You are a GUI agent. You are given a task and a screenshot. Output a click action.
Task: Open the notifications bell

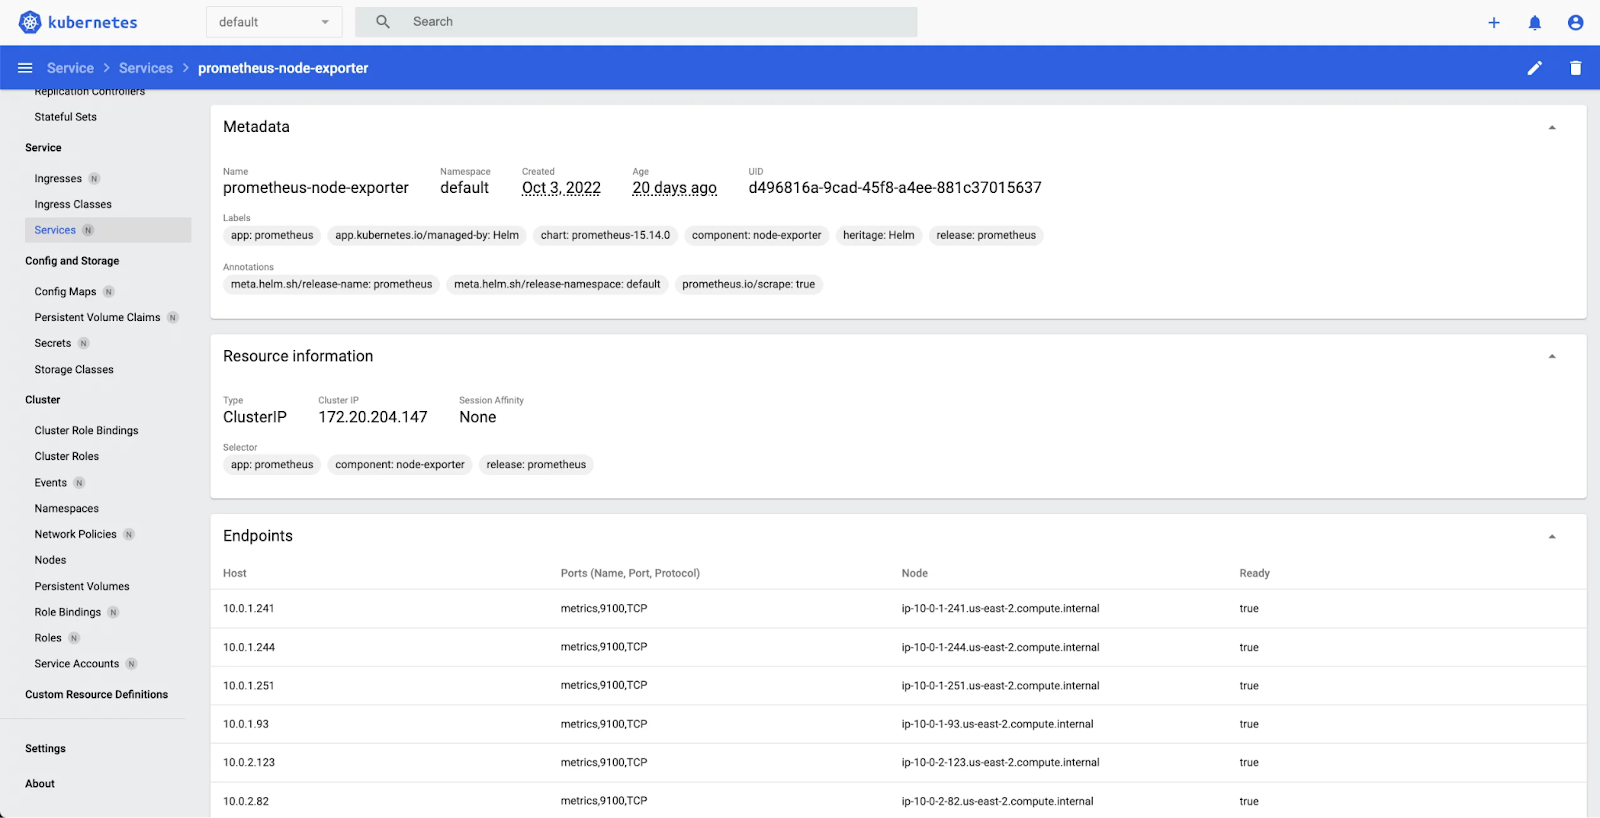click(x=1535, y=22)
